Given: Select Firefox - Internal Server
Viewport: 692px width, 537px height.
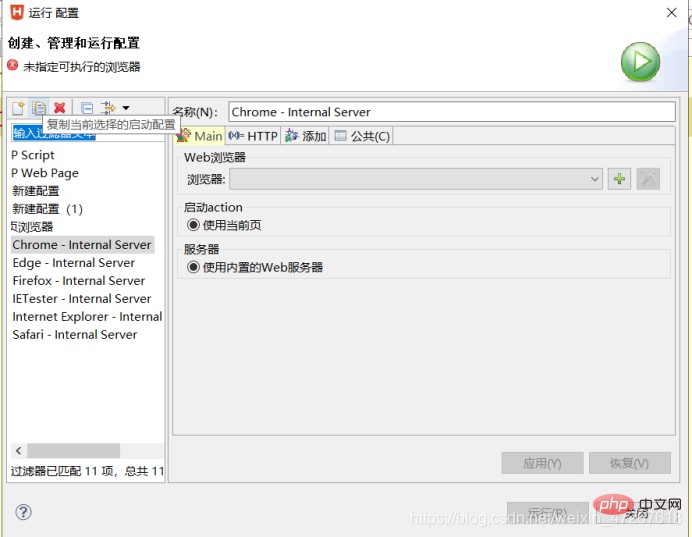Looking at the screenshot, I should 79,281.
